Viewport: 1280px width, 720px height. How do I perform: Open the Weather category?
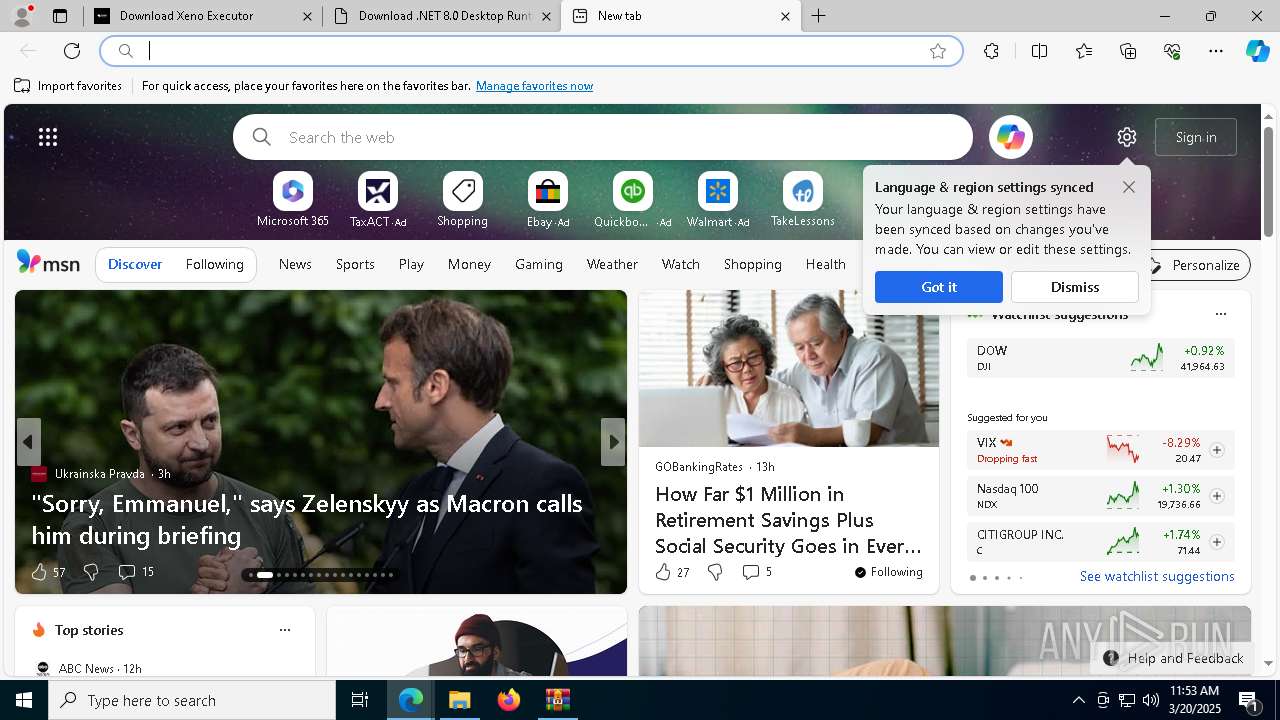tap(612, 264)
